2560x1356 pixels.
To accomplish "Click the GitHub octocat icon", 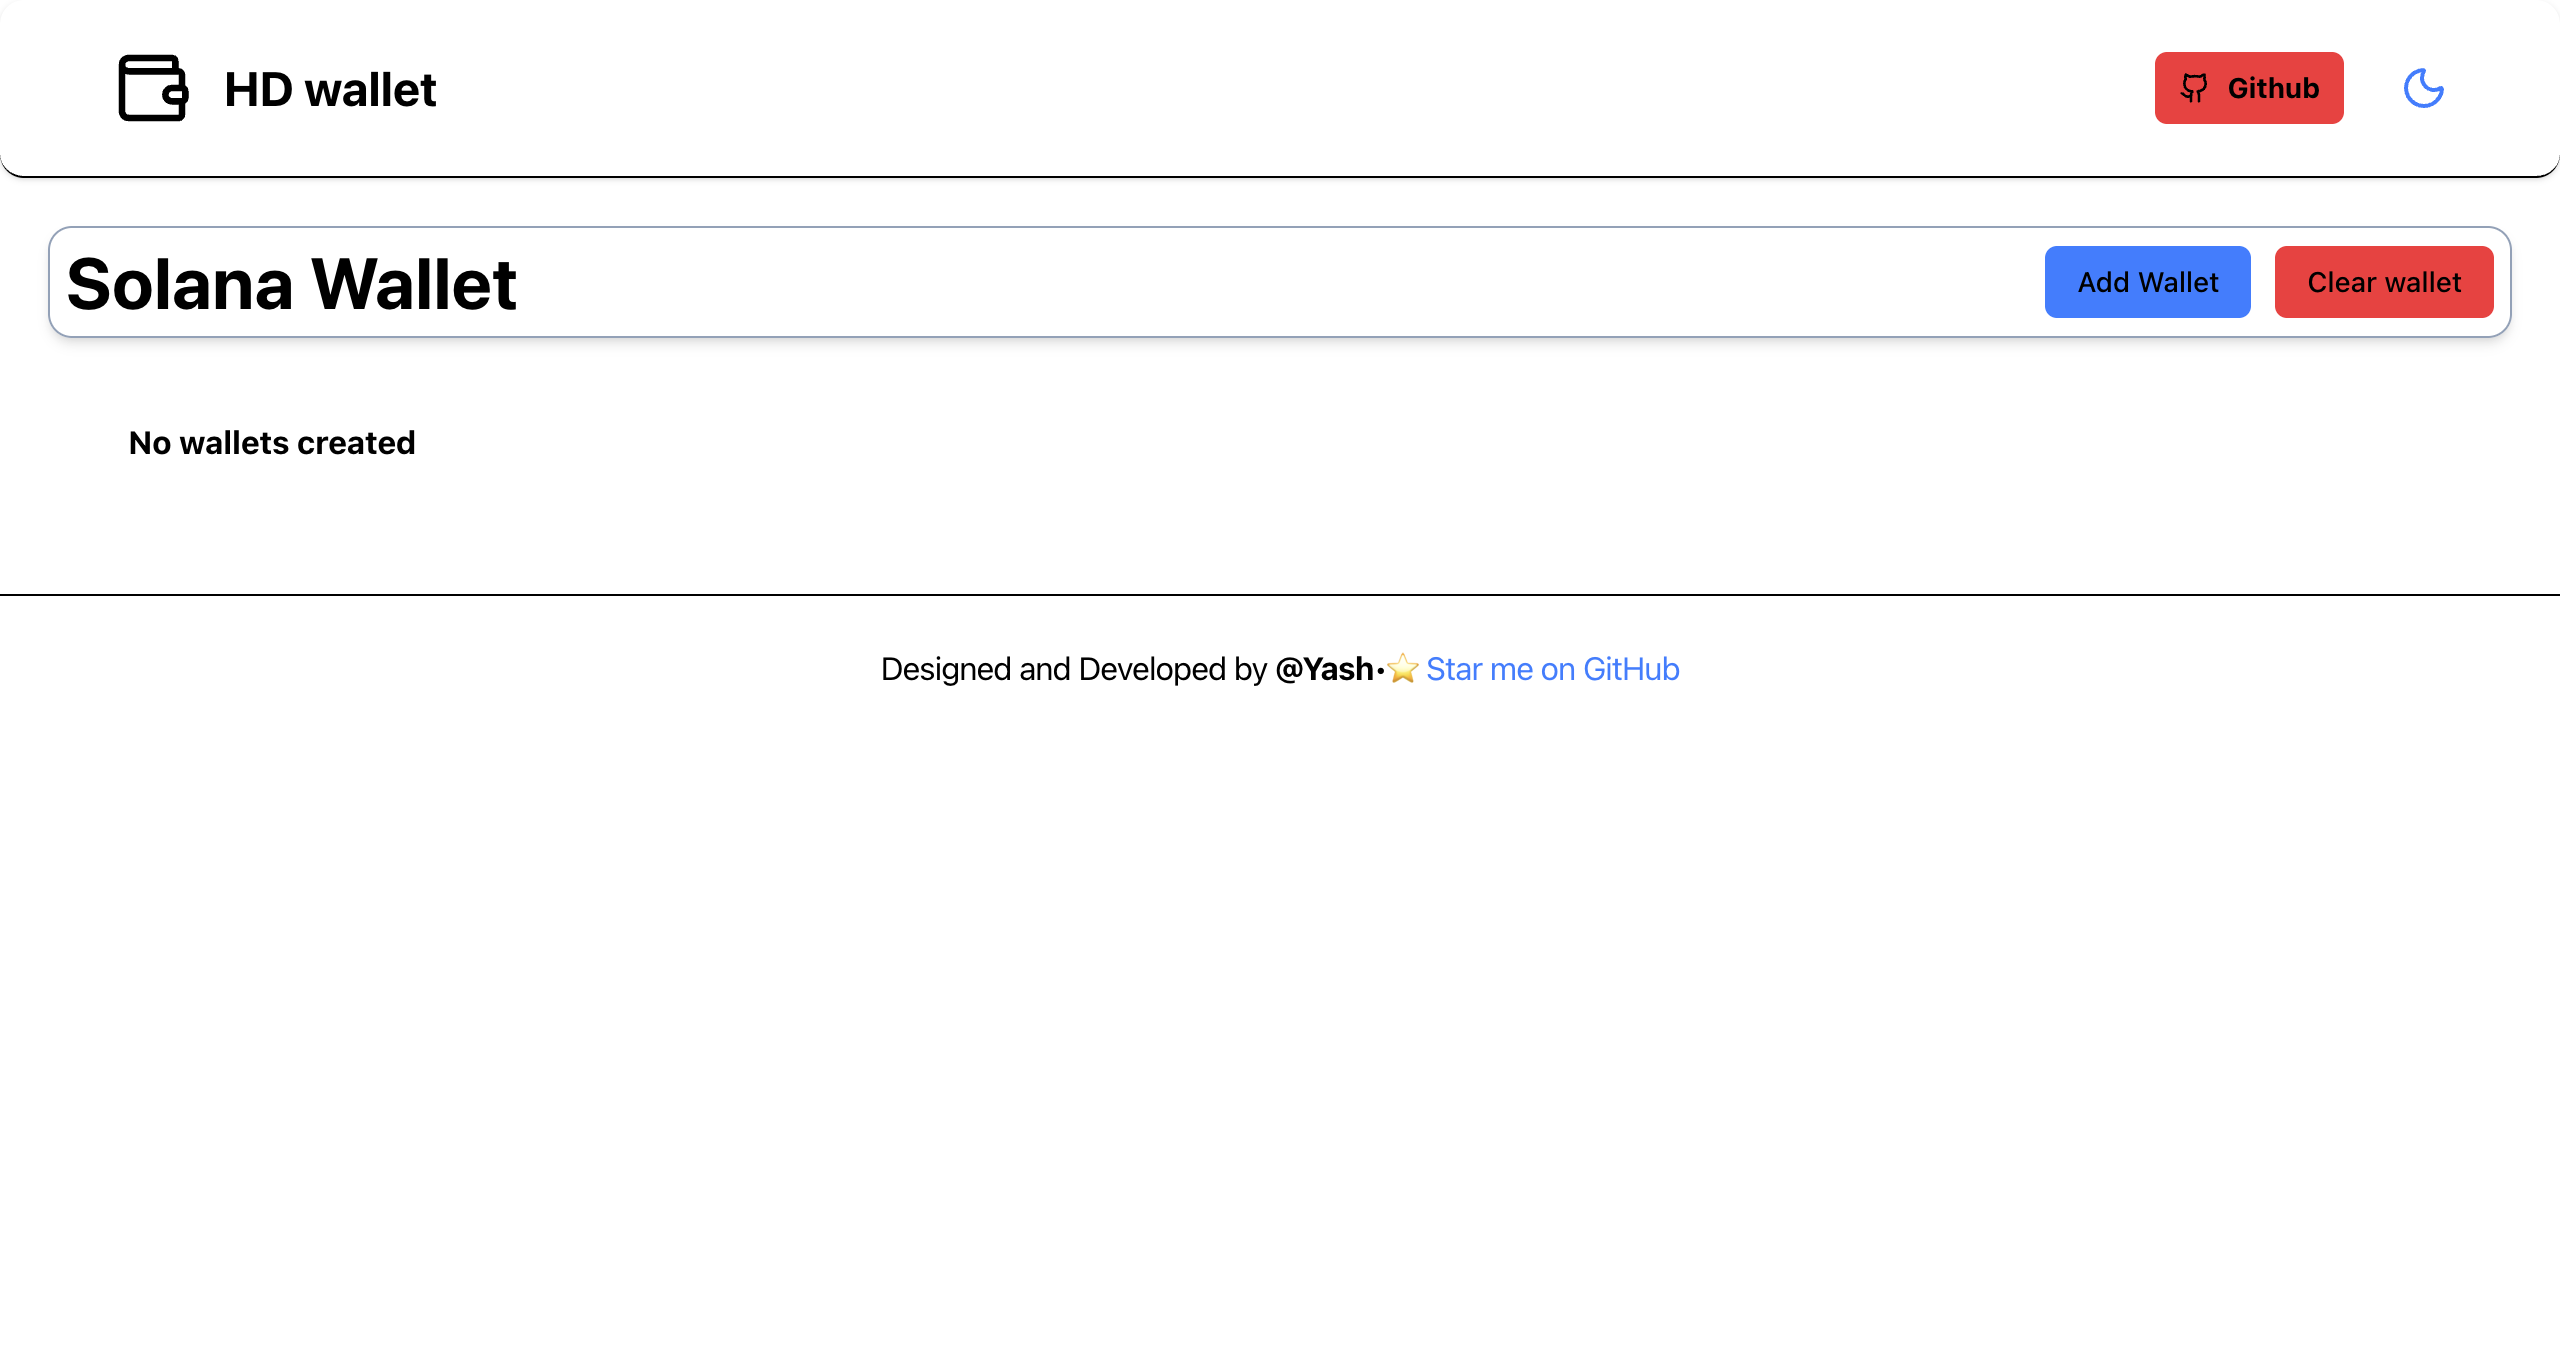I will 2194,88.
